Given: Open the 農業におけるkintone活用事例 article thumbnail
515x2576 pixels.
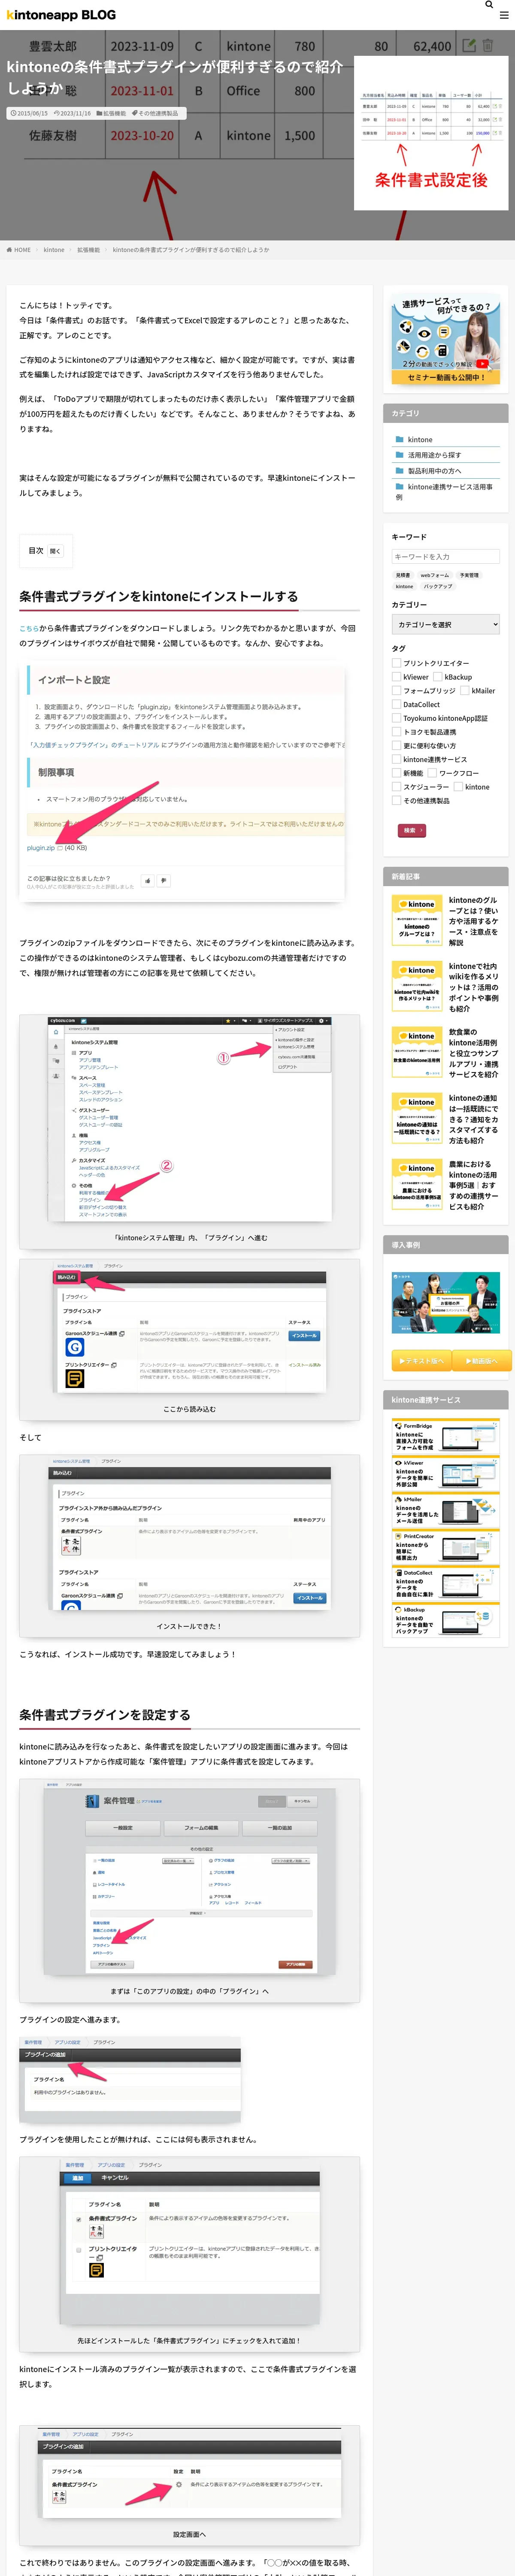Looking at the screenshot, I should [x=417, y=1184].
